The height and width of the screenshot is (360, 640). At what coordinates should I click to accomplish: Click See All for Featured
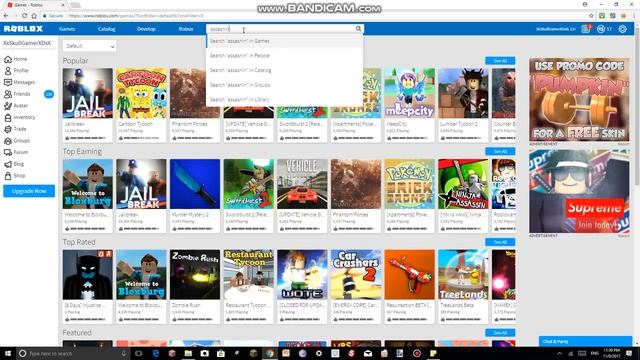coord(500,333)
